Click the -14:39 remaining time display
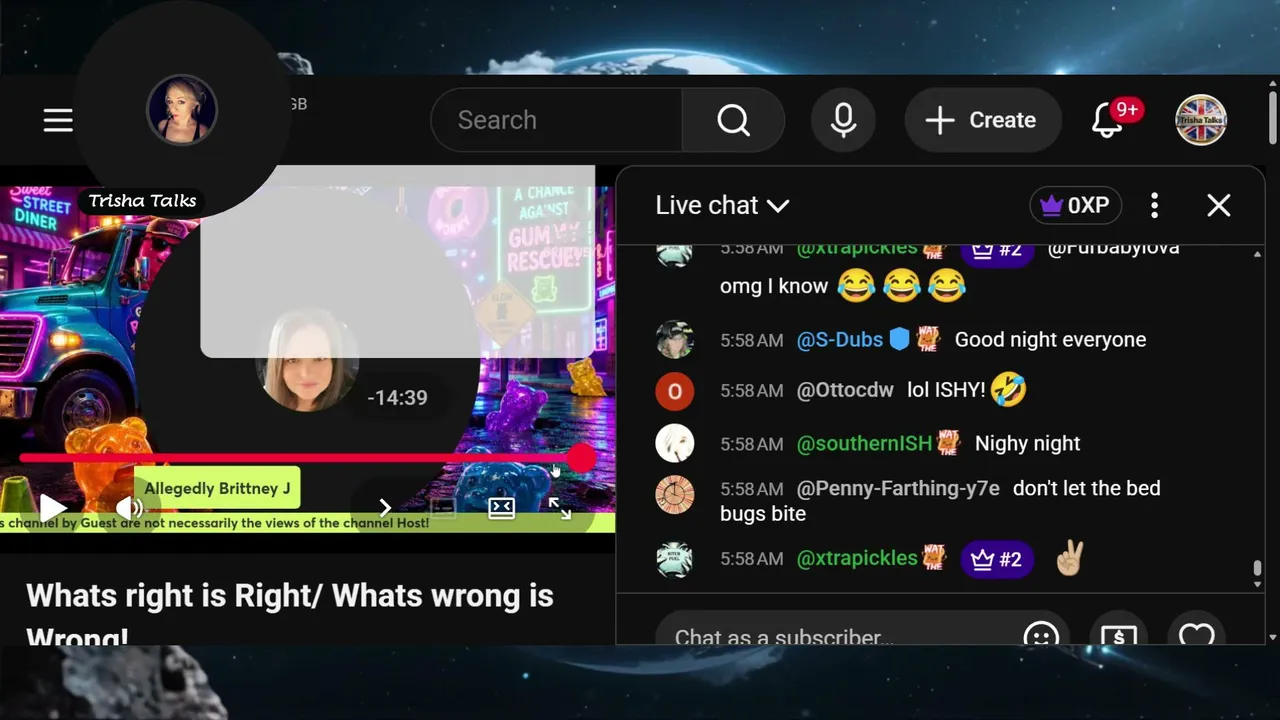Screen dimensions: 1280x720 point(397,397)
